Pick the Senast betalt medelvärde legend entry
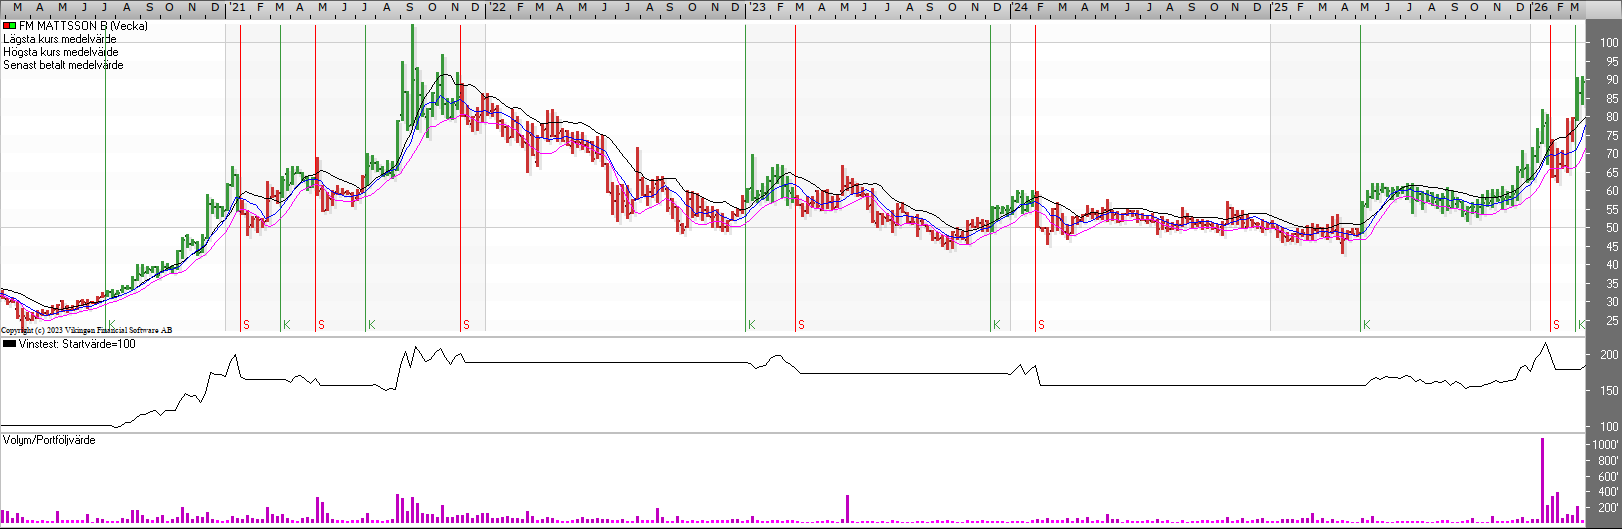The height and width of the screenshot is (529, 1622). coord(64,65)
